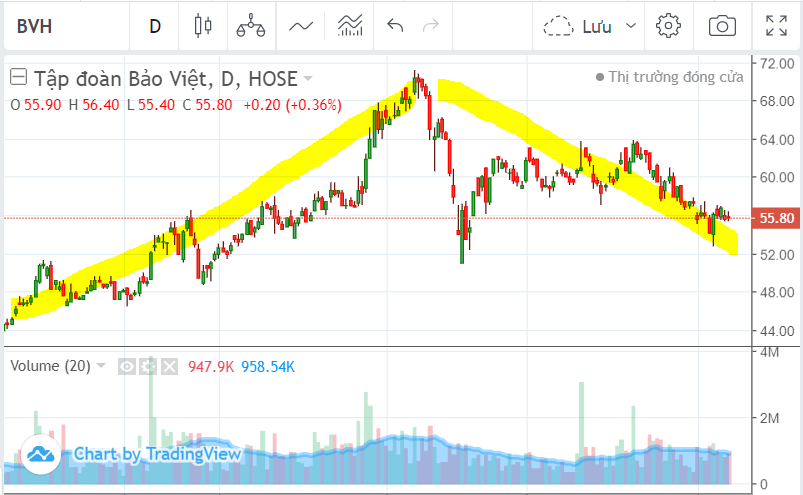Open chart settings gear icon
The width and height of the screenshot is (803, 495).
click(x=668, y=26)
